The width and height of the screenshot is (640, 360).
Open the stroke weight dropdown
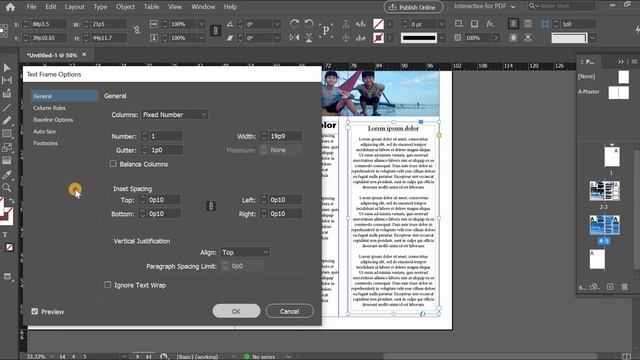coord(441,24)
